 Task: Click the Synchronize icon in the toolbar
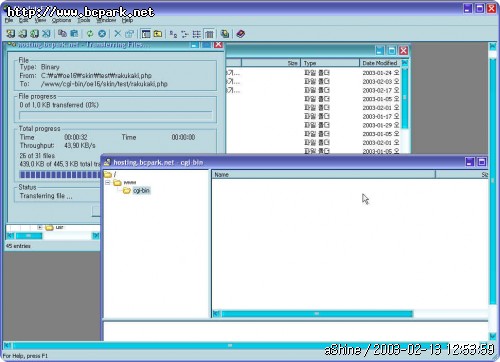point(225,33)
